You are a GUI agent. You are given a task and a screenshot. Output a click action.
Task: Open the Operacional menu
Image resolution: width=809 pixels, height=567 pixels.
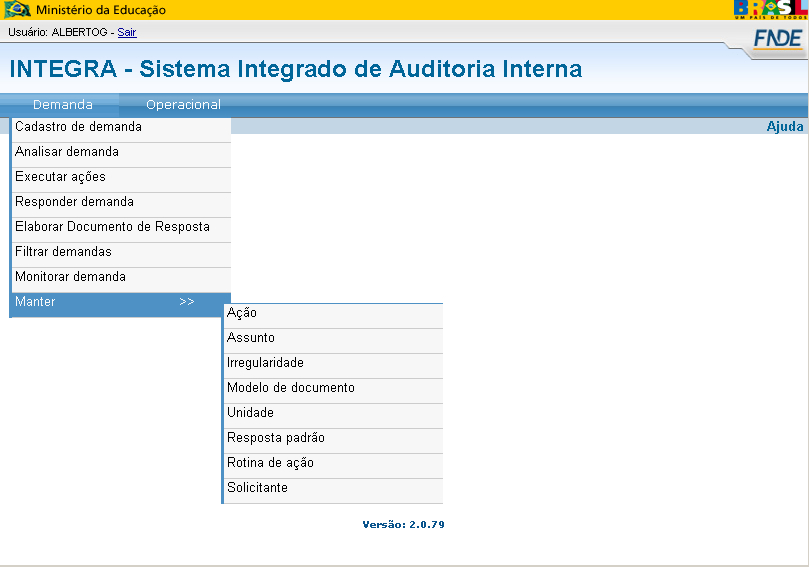[183, 105]
